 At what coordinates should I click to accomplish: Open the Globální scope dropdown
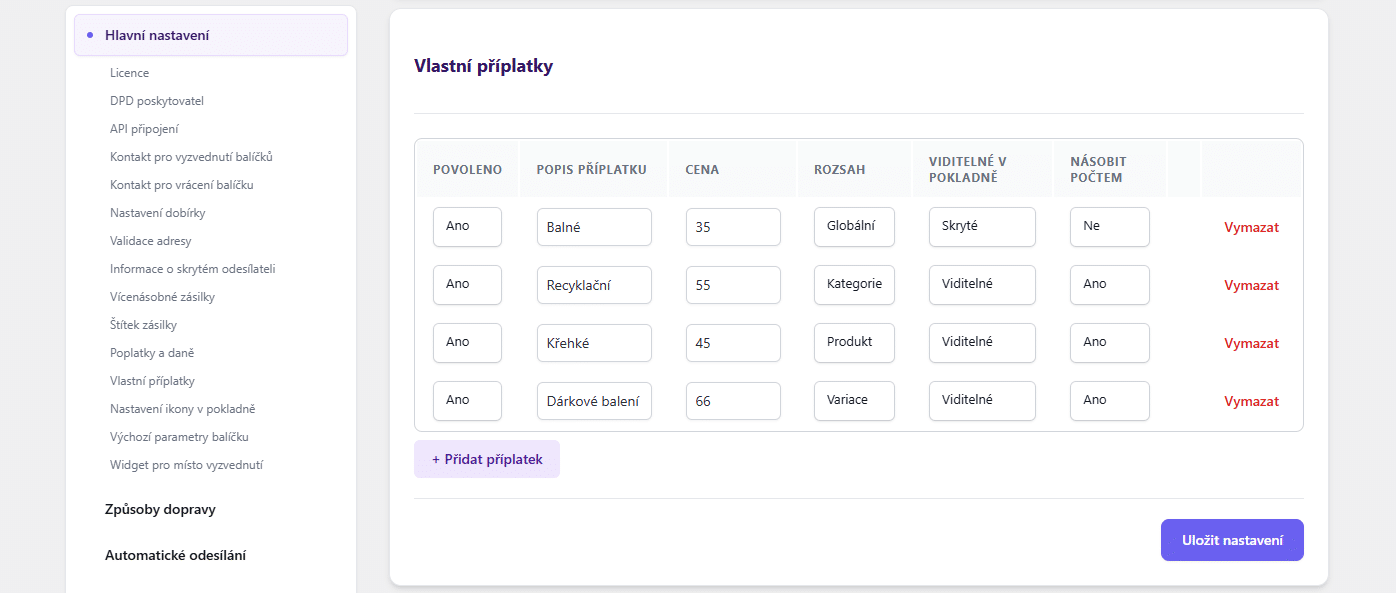click(854, 227)
